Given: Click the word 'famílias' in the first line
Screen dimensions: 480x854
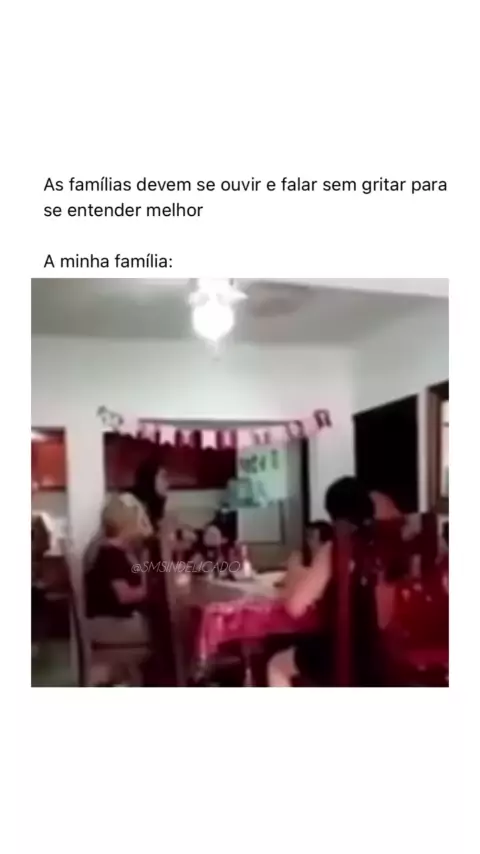Looking at the screenshot, I should [100, 185].
